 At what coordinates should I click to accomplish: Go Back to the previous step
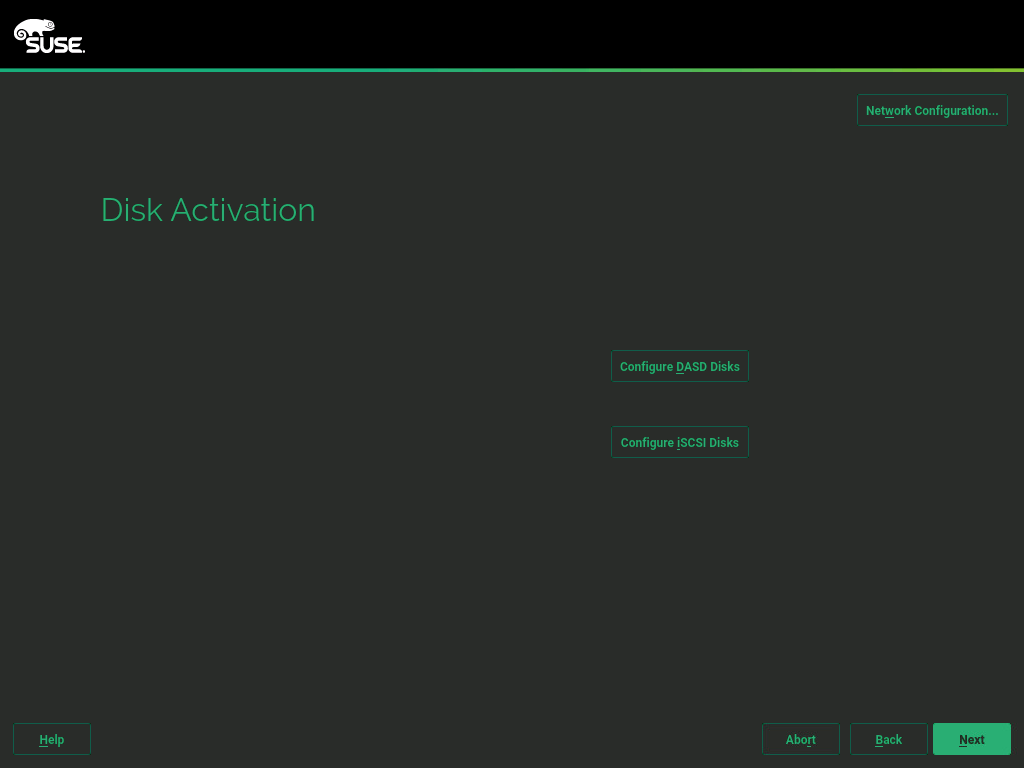tap(888, 739)
